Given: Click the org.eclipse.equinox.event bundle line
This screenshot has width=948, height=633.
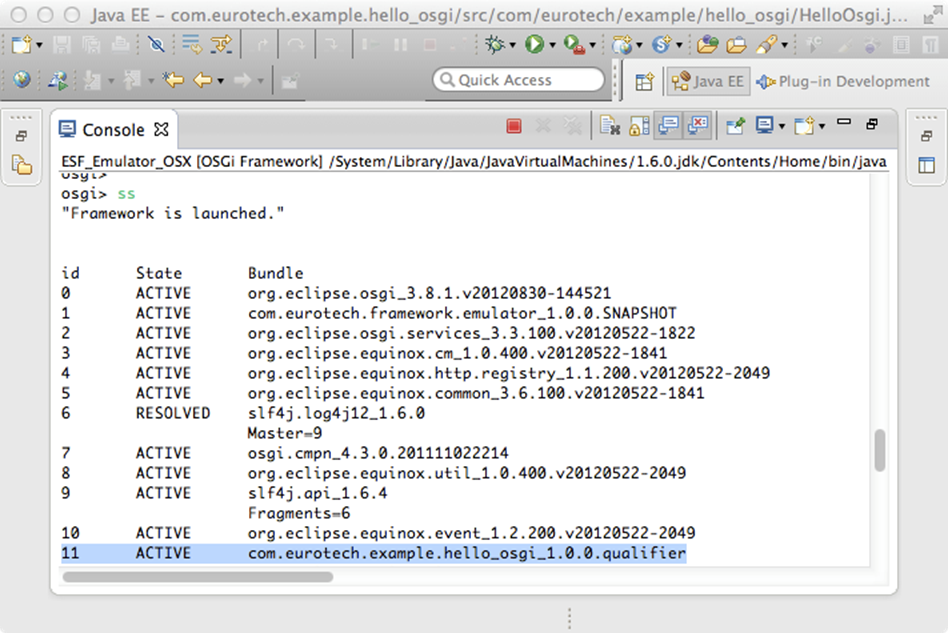Looking at the screenshot, I should click(472, 533).
